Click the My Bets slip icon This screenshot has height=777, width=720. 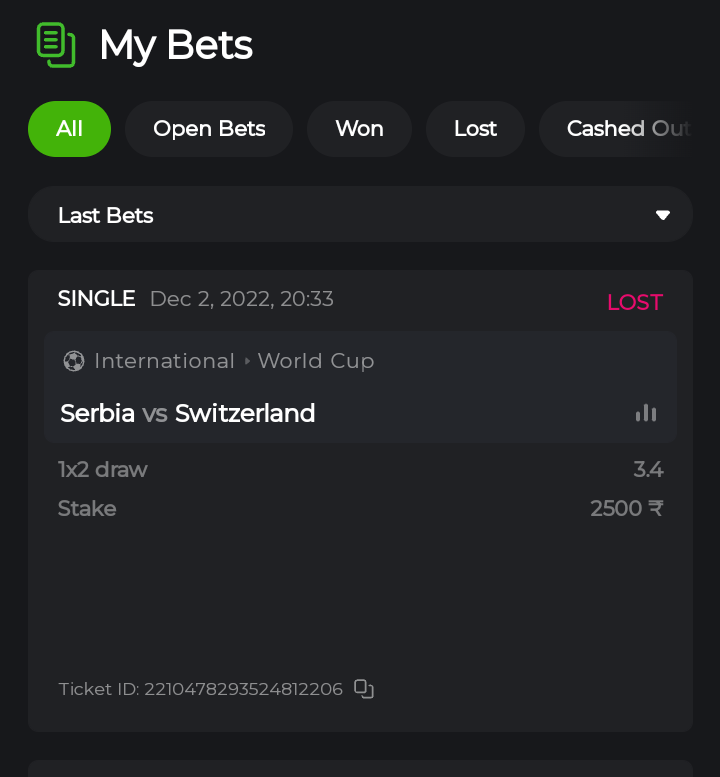tap(56, 45)
